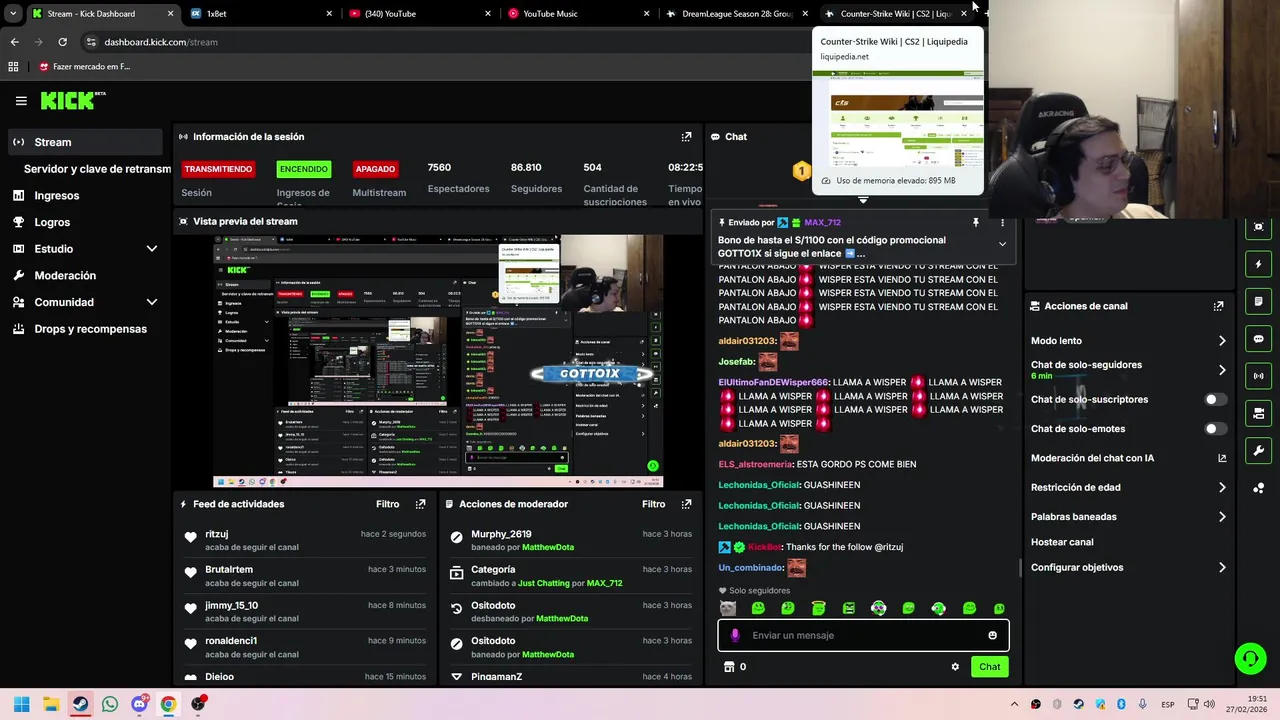Open Servidor y clave de retransmisión
Image resolution: width=1280 pixels, height=720 pixels.
click(97, 169)
